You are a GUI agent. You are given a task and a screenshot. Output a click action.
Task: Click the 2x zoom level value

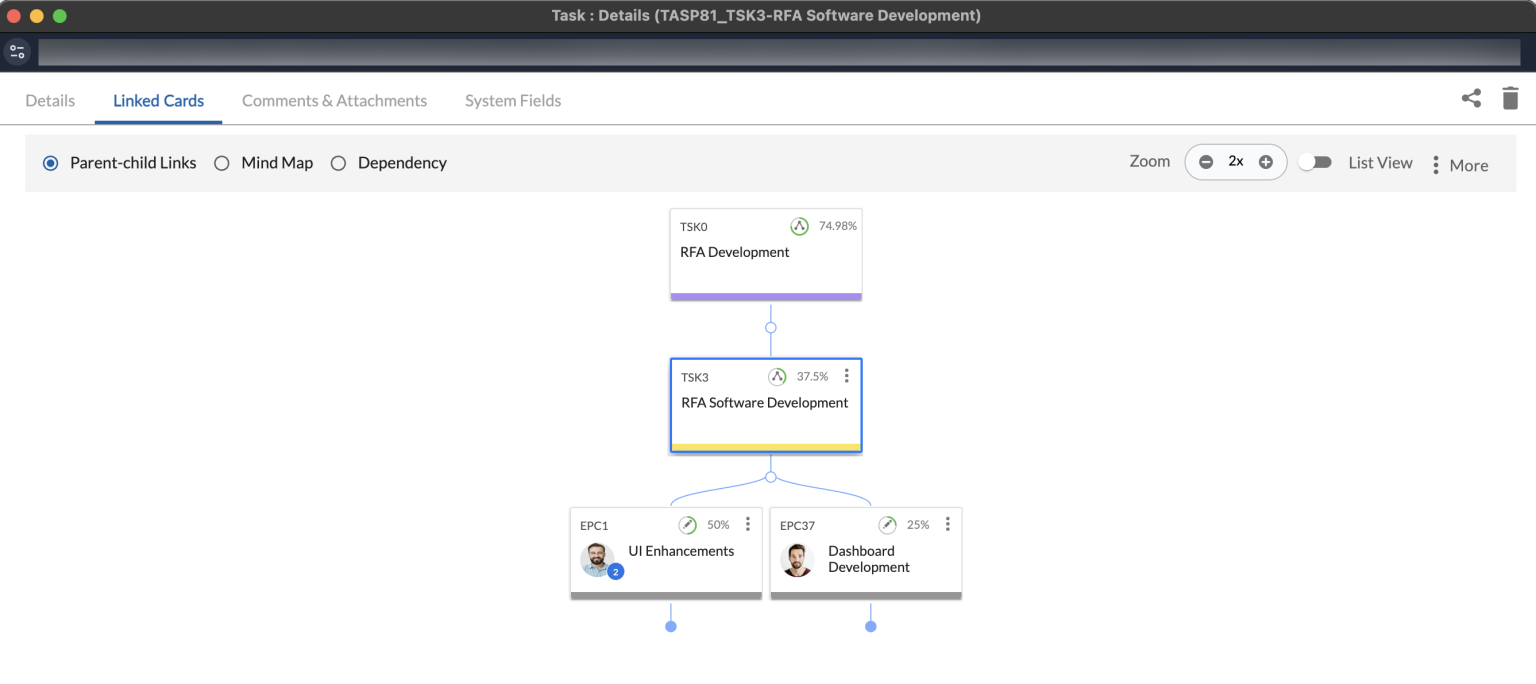pos(1236,162)
